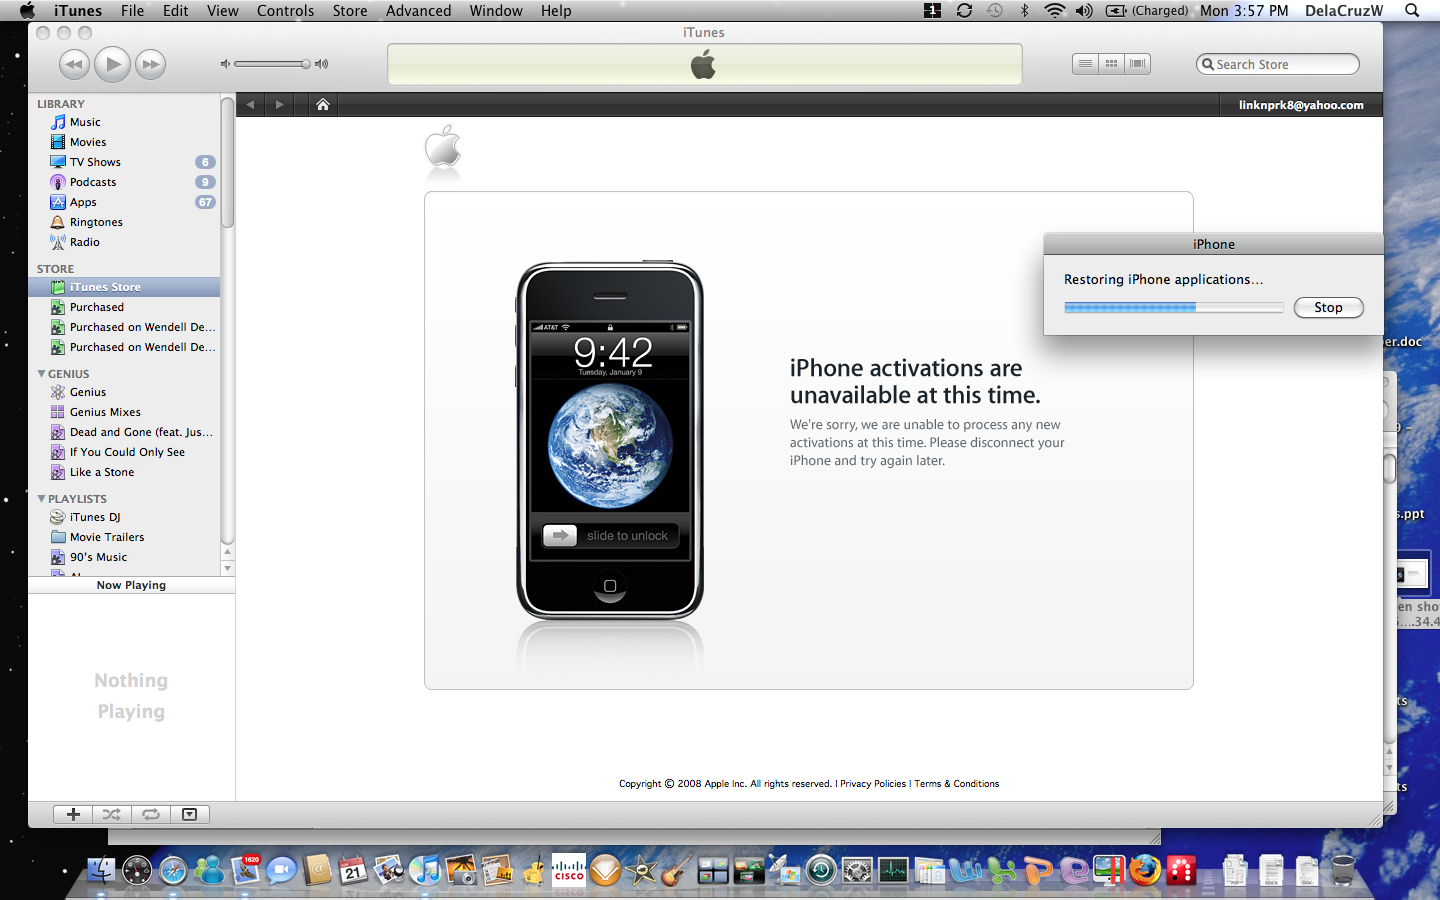1440x900 pixels.
Task: Click the fast-forward/next track button
Action: coord(150,64)
